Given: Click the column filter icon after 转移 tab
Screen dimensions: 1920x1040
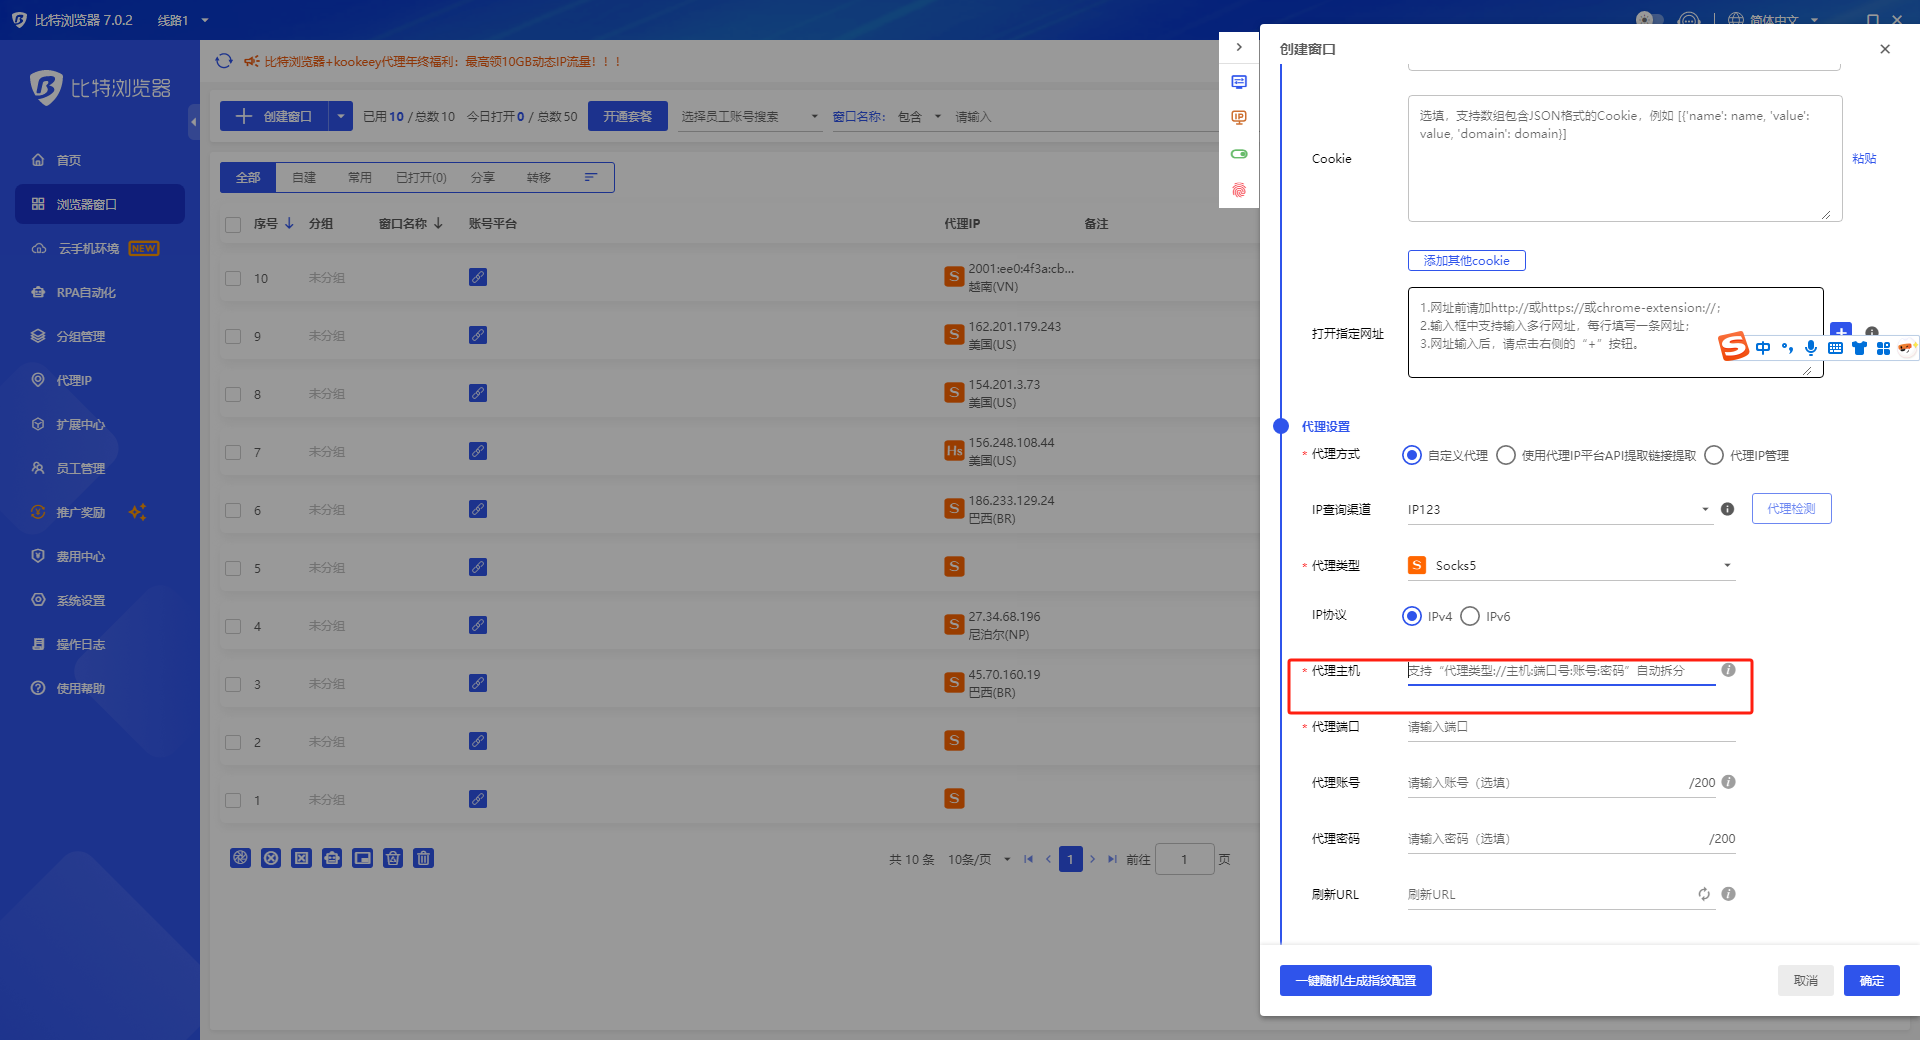Looking at the screenshot, I should (591, 177).
